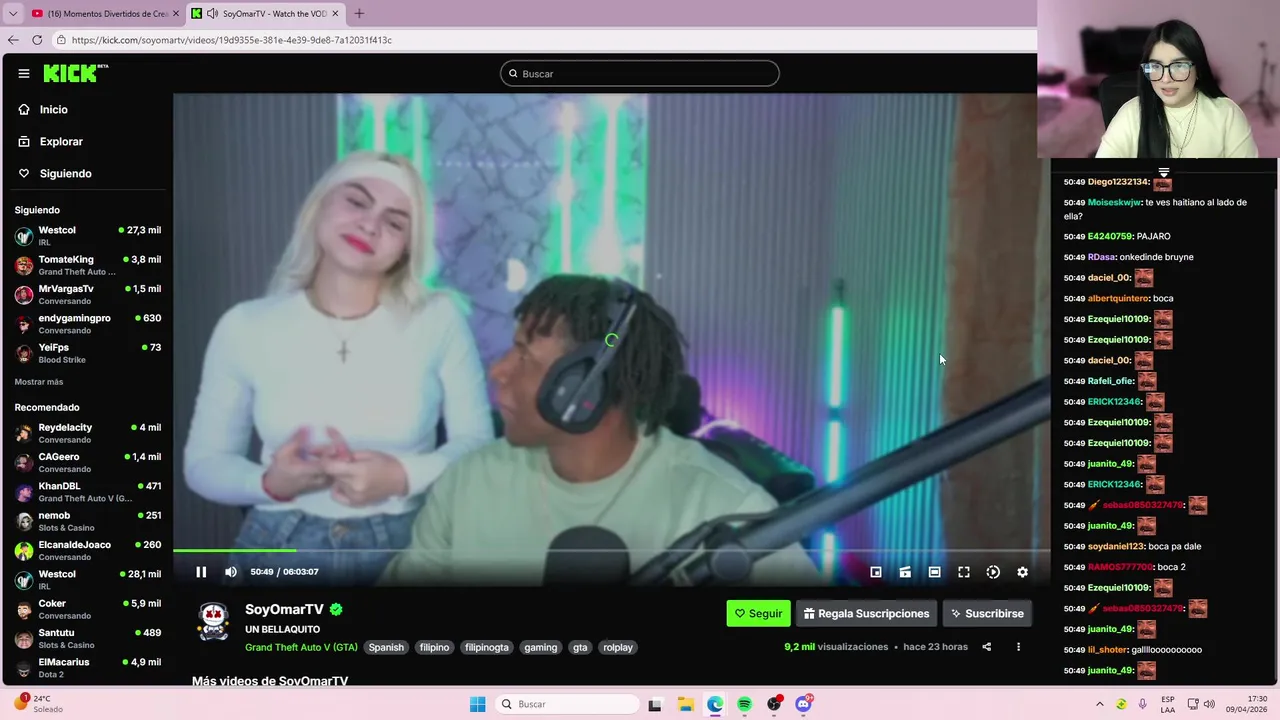Open nemob Slots & Casino channel
The image size is (1280, 720).
[88, 521]
